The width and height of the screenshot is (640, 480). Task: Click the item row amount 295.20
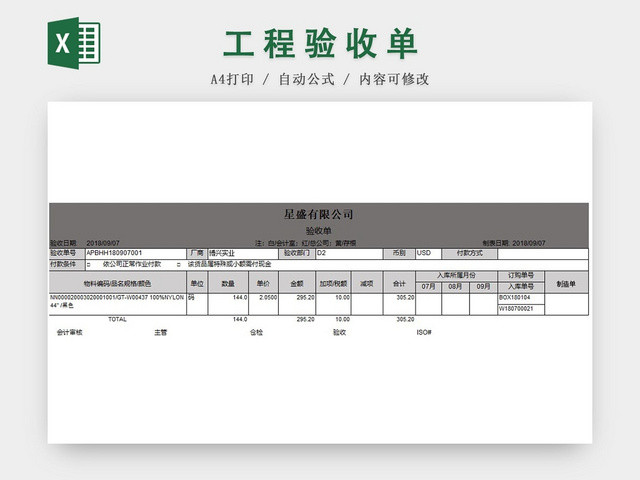[x=297, y=304]
